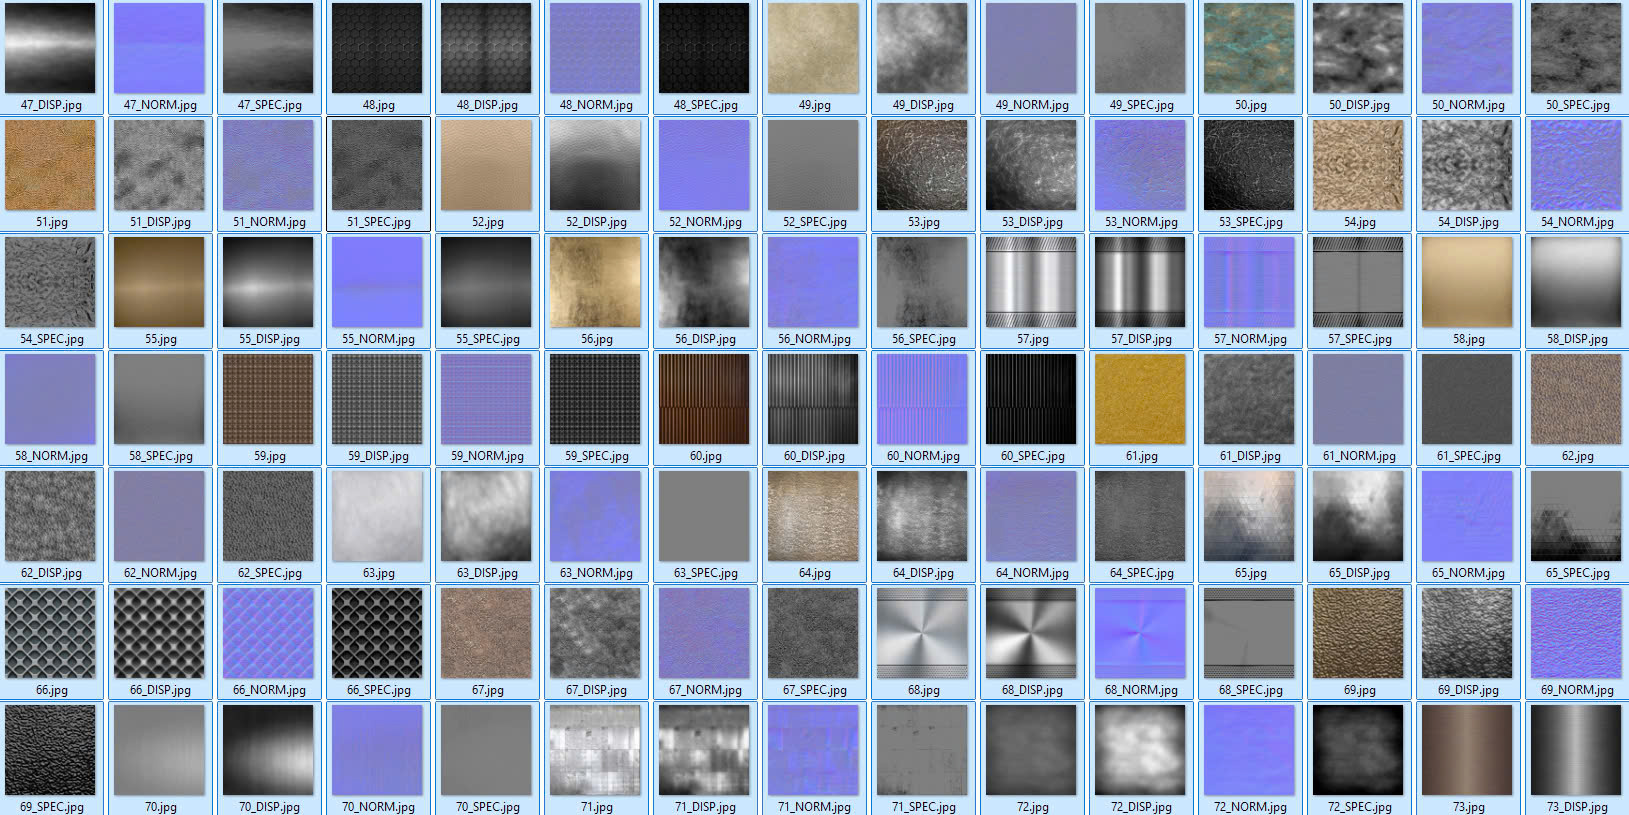
Task: Click the 50.jpg teal marble thumbnail
Action: click(1249, 48)
